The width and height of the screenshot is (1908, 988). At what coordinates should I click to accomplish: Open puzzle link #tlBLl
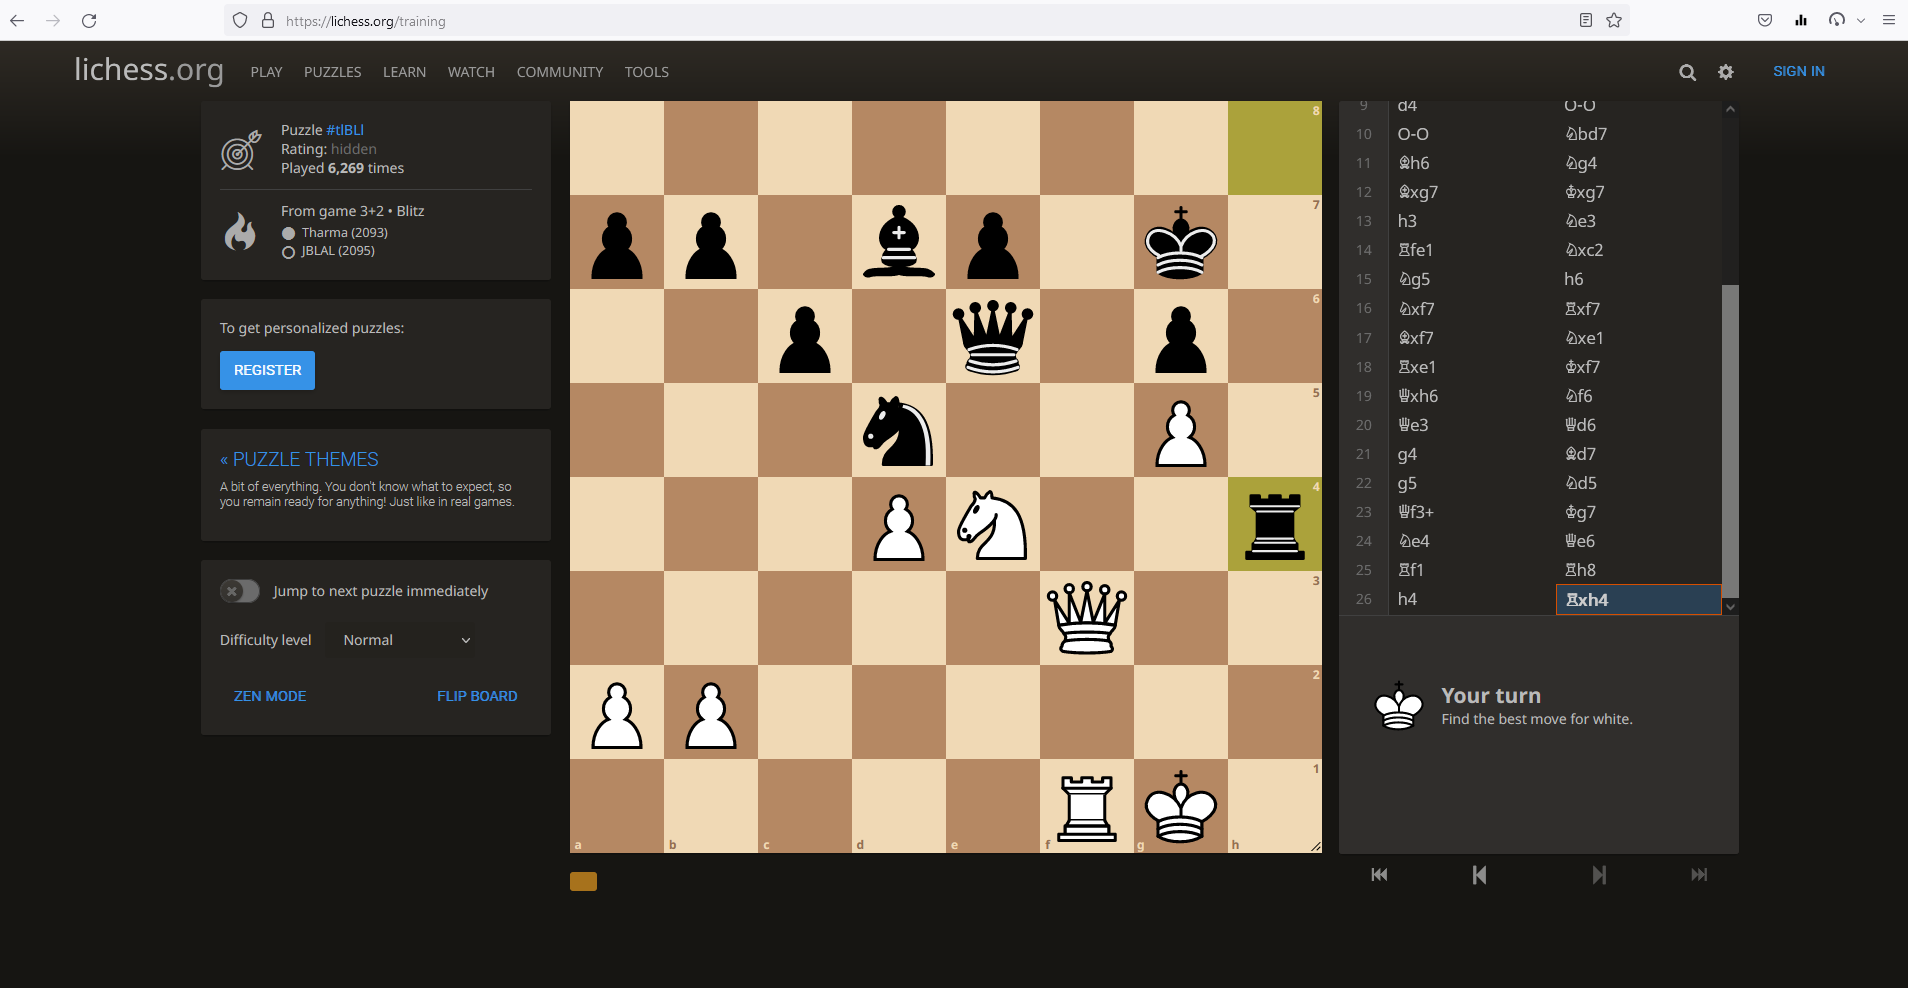pyautogui.click(x=343, y=129)
